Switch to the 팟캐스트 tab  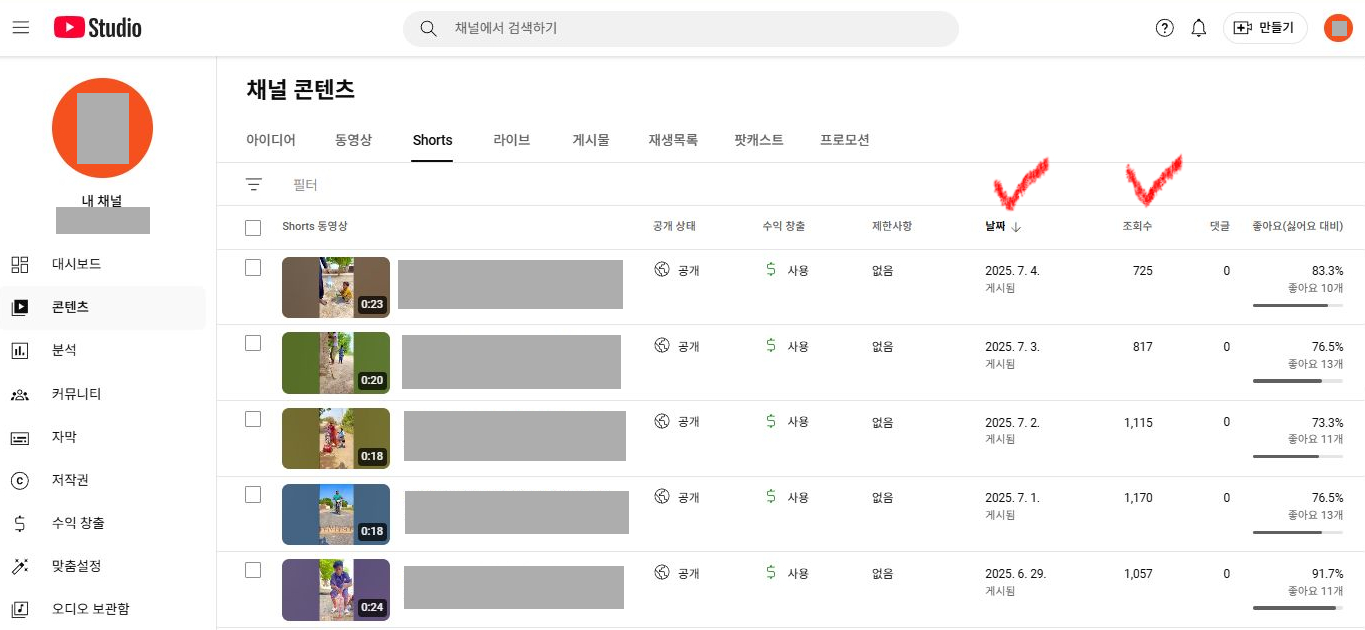click(x=758, y=140)
